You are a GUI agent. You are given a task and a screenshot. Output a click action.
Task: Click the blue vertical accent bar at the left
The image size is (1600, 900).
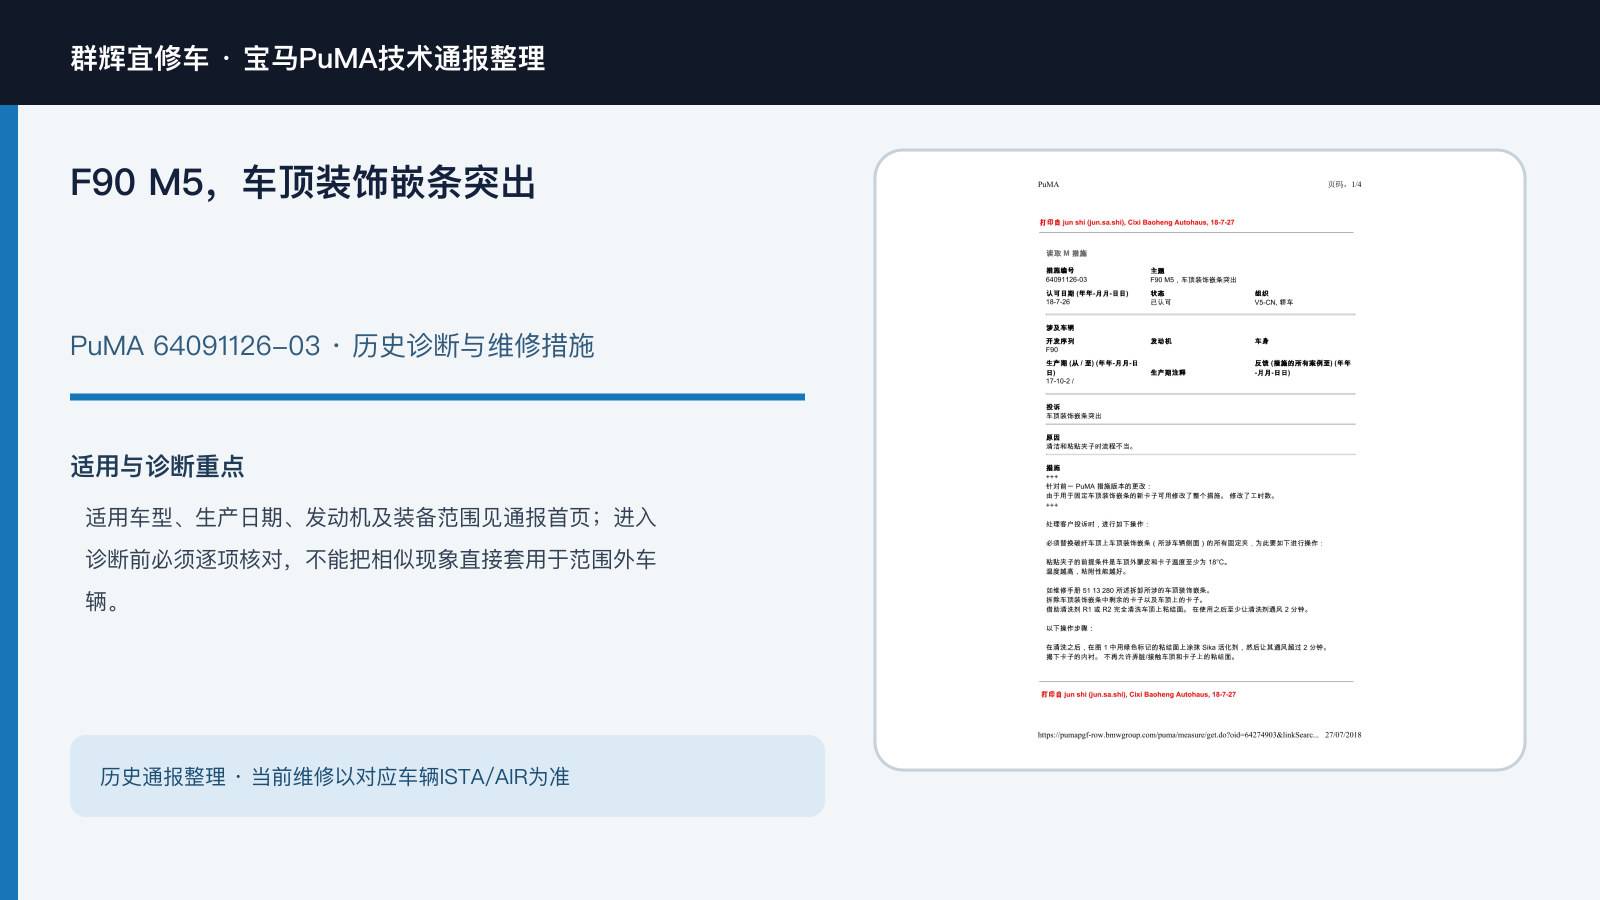coord(9,502)
